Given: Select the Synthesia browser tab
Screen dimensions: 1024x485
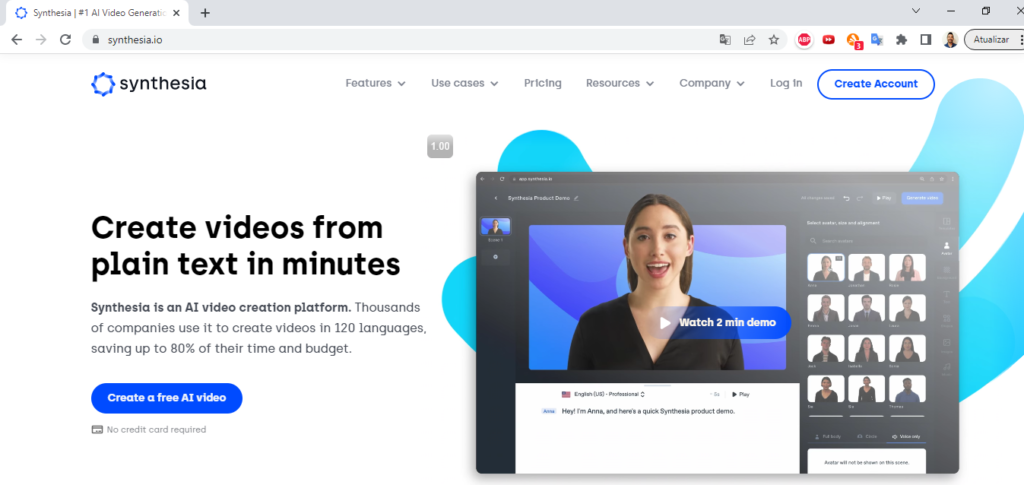Looking at the screenshot, I should (97, 13).
